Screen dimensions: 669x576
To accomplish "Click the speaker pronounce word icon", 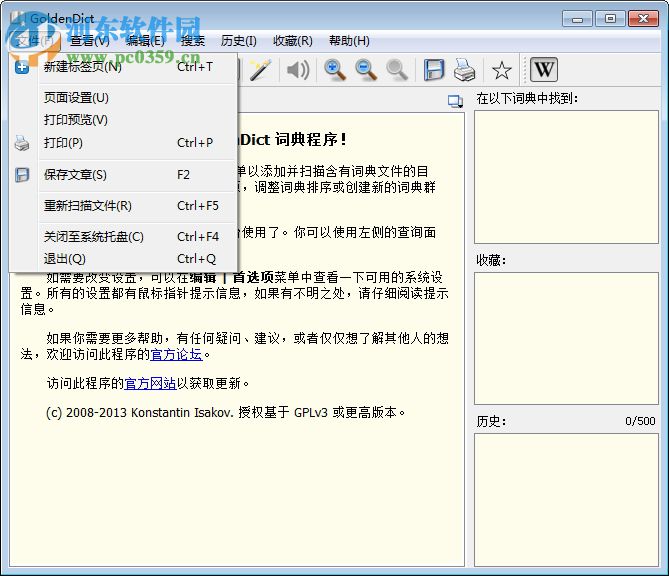I will [298, 70].
